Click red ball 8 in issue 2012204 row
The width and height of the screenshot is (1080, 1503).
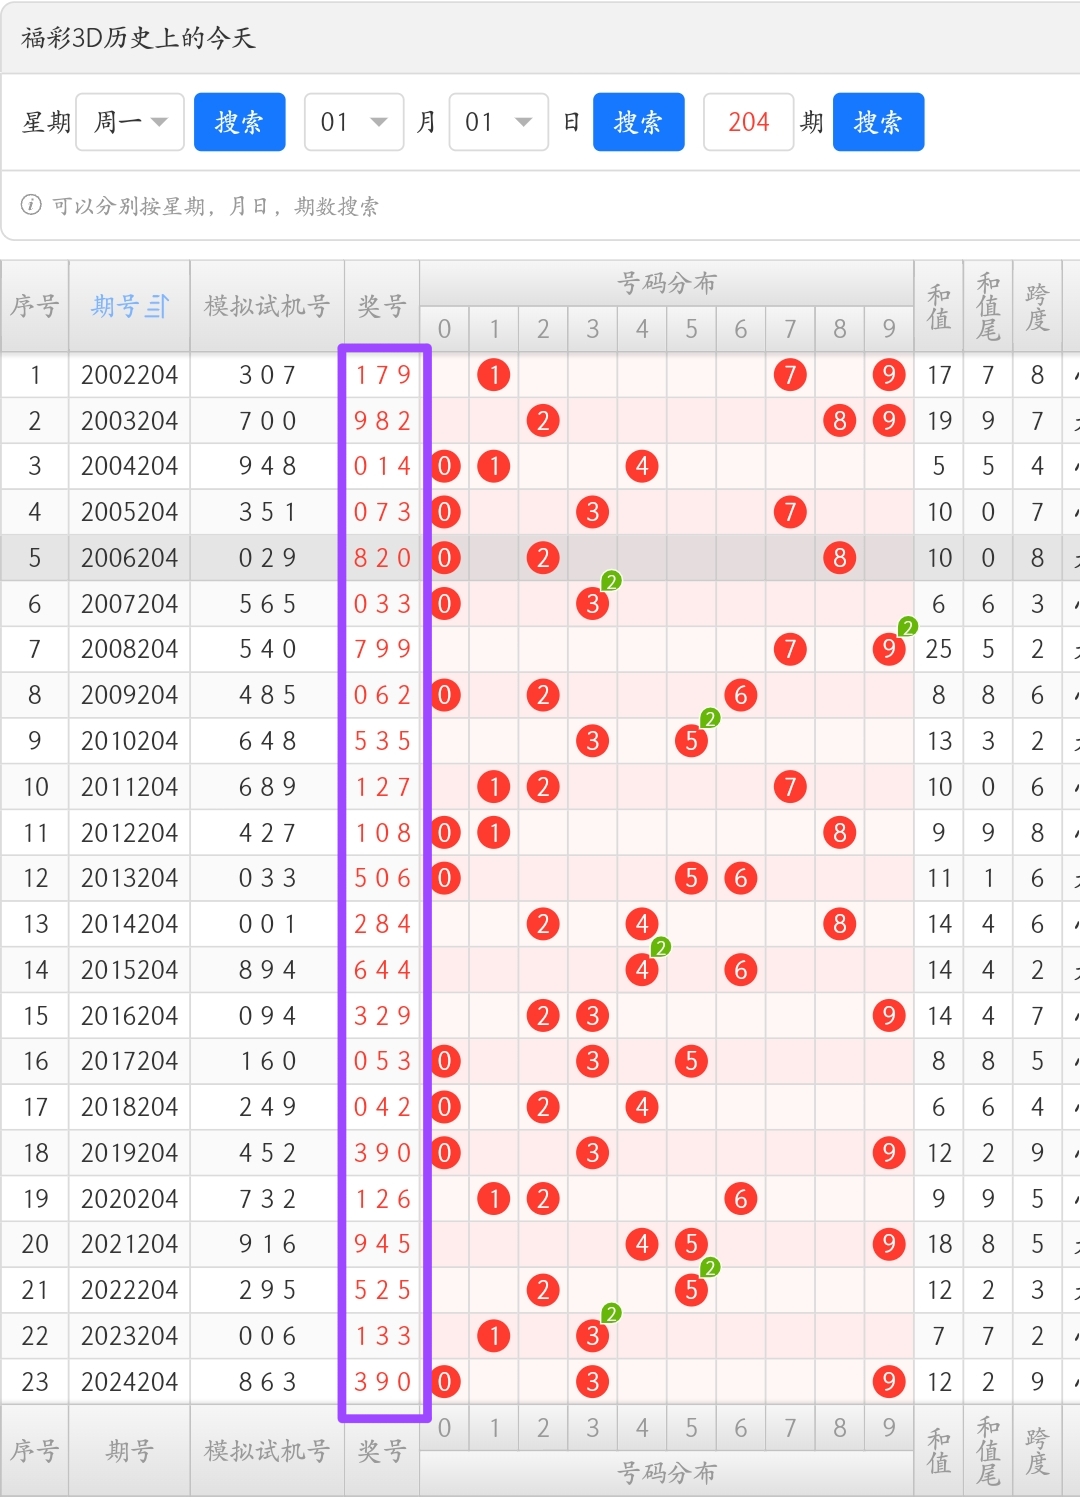coord(840,832)
